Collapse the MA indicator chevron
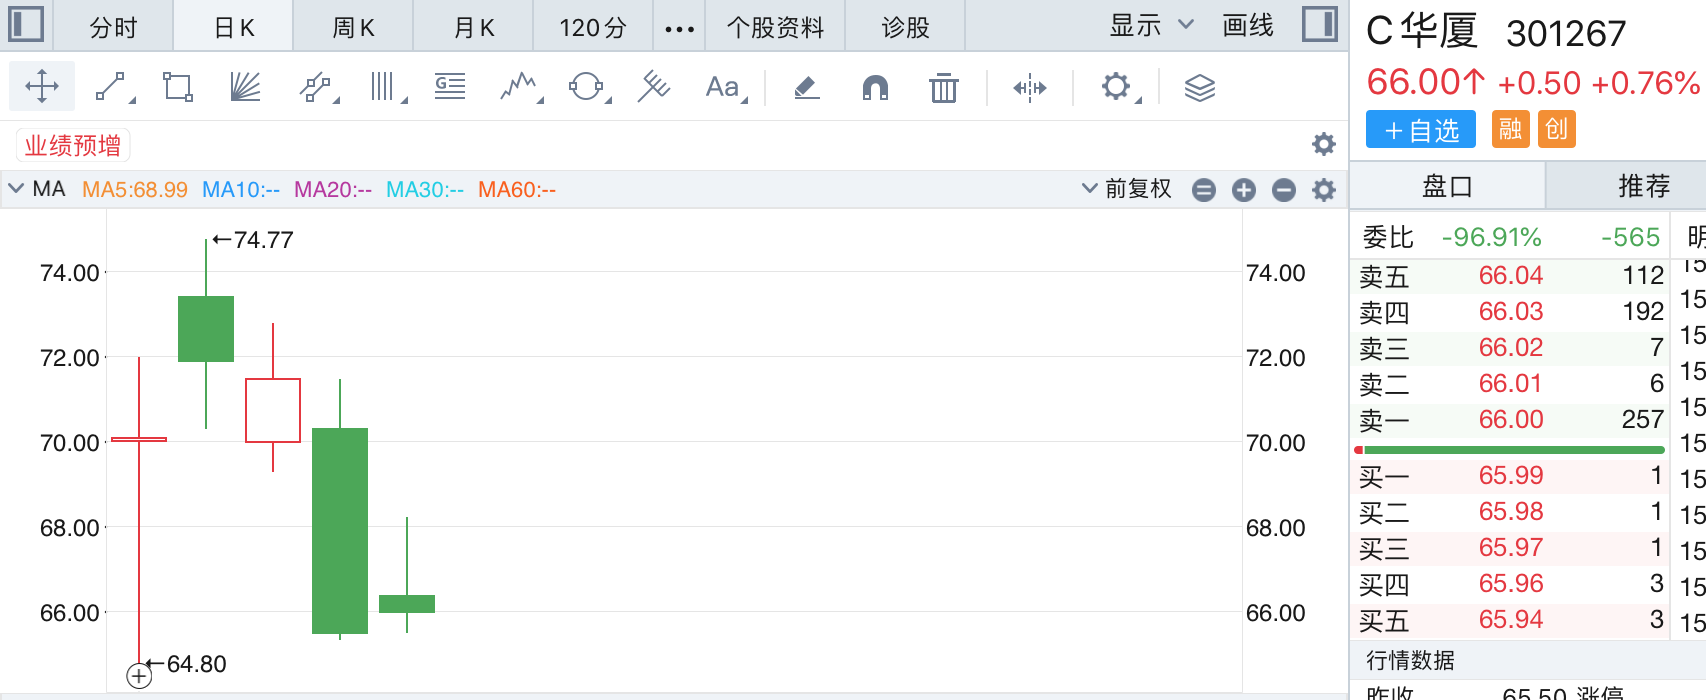Viewport: 1706px width, 700px height. pyautogui.click(x=16, y=189)
